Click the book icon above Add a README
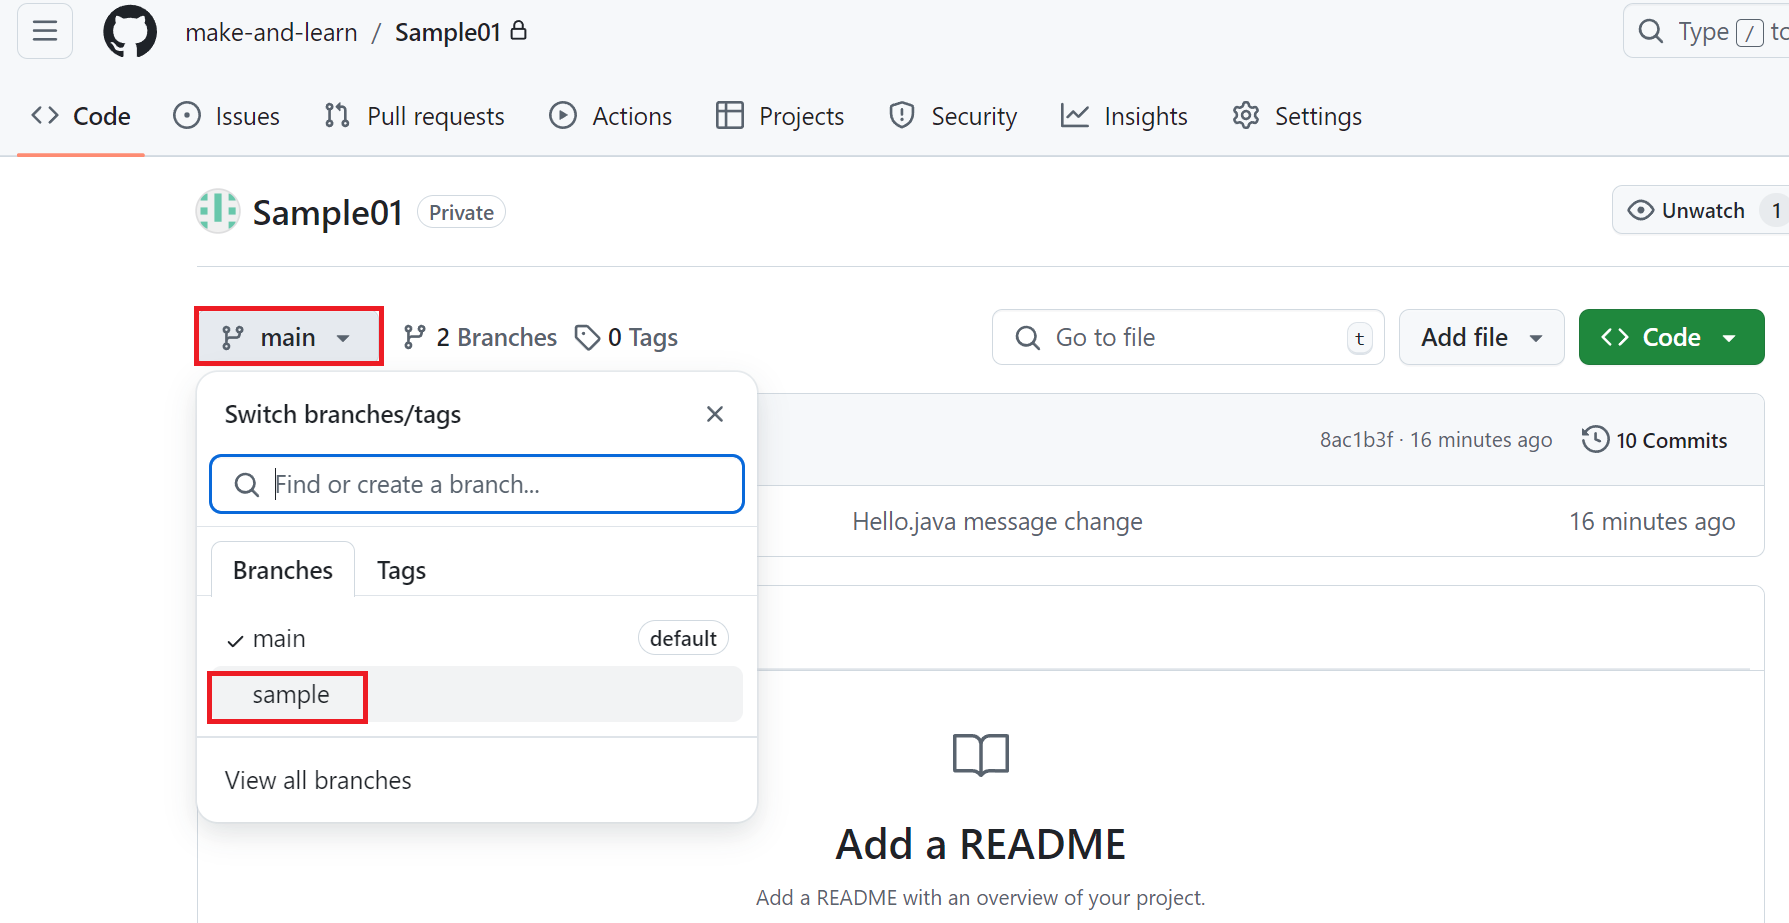This screenshot has width=1789, height=923. coord(981,754)
